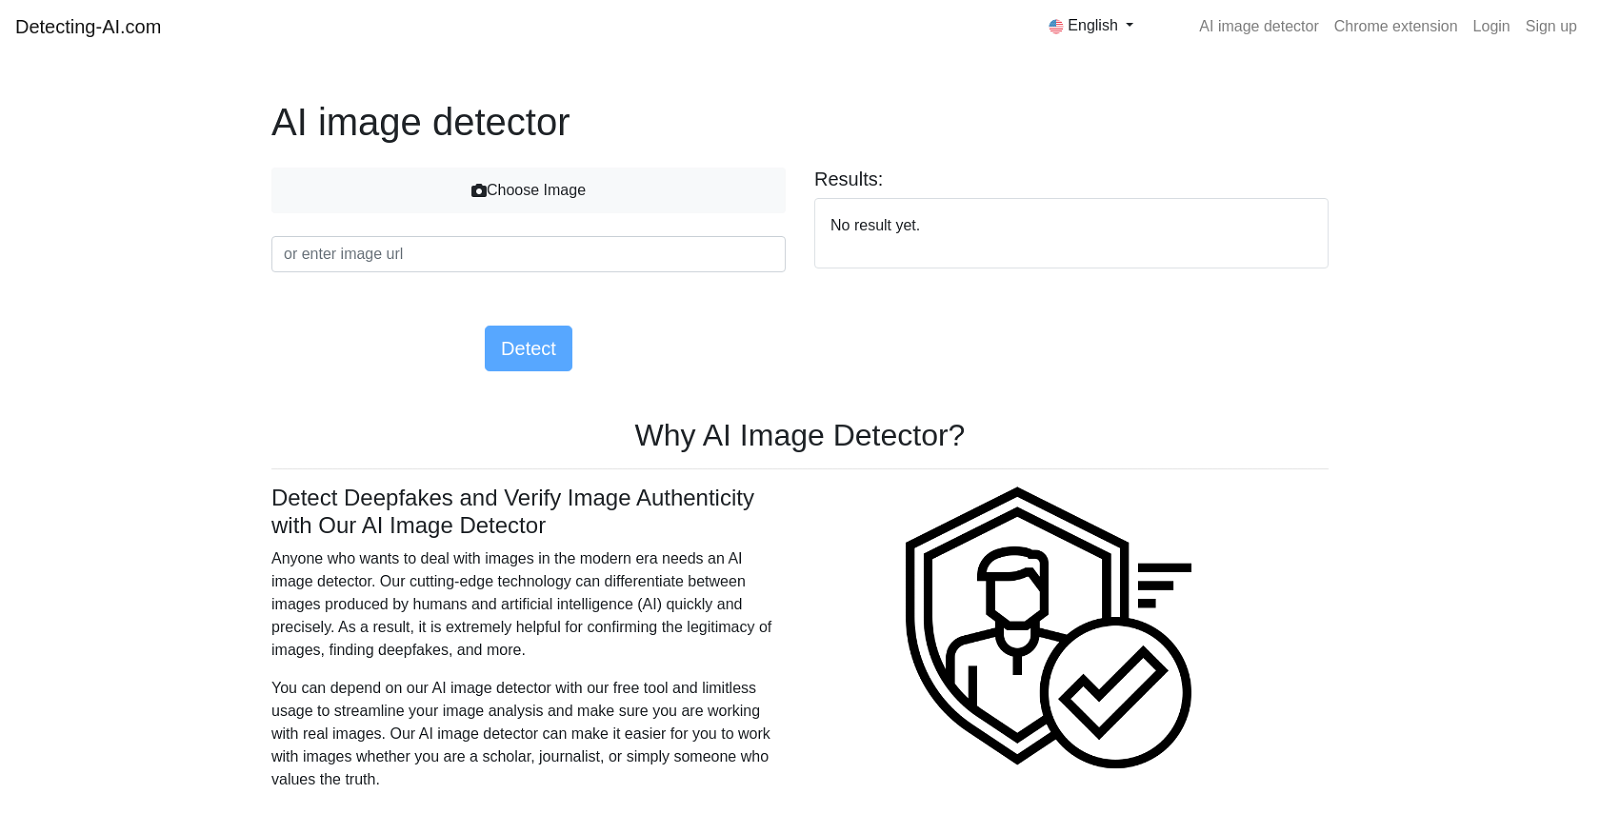
Task: Click the 'Results:' label
Action: tap(848, 179)
